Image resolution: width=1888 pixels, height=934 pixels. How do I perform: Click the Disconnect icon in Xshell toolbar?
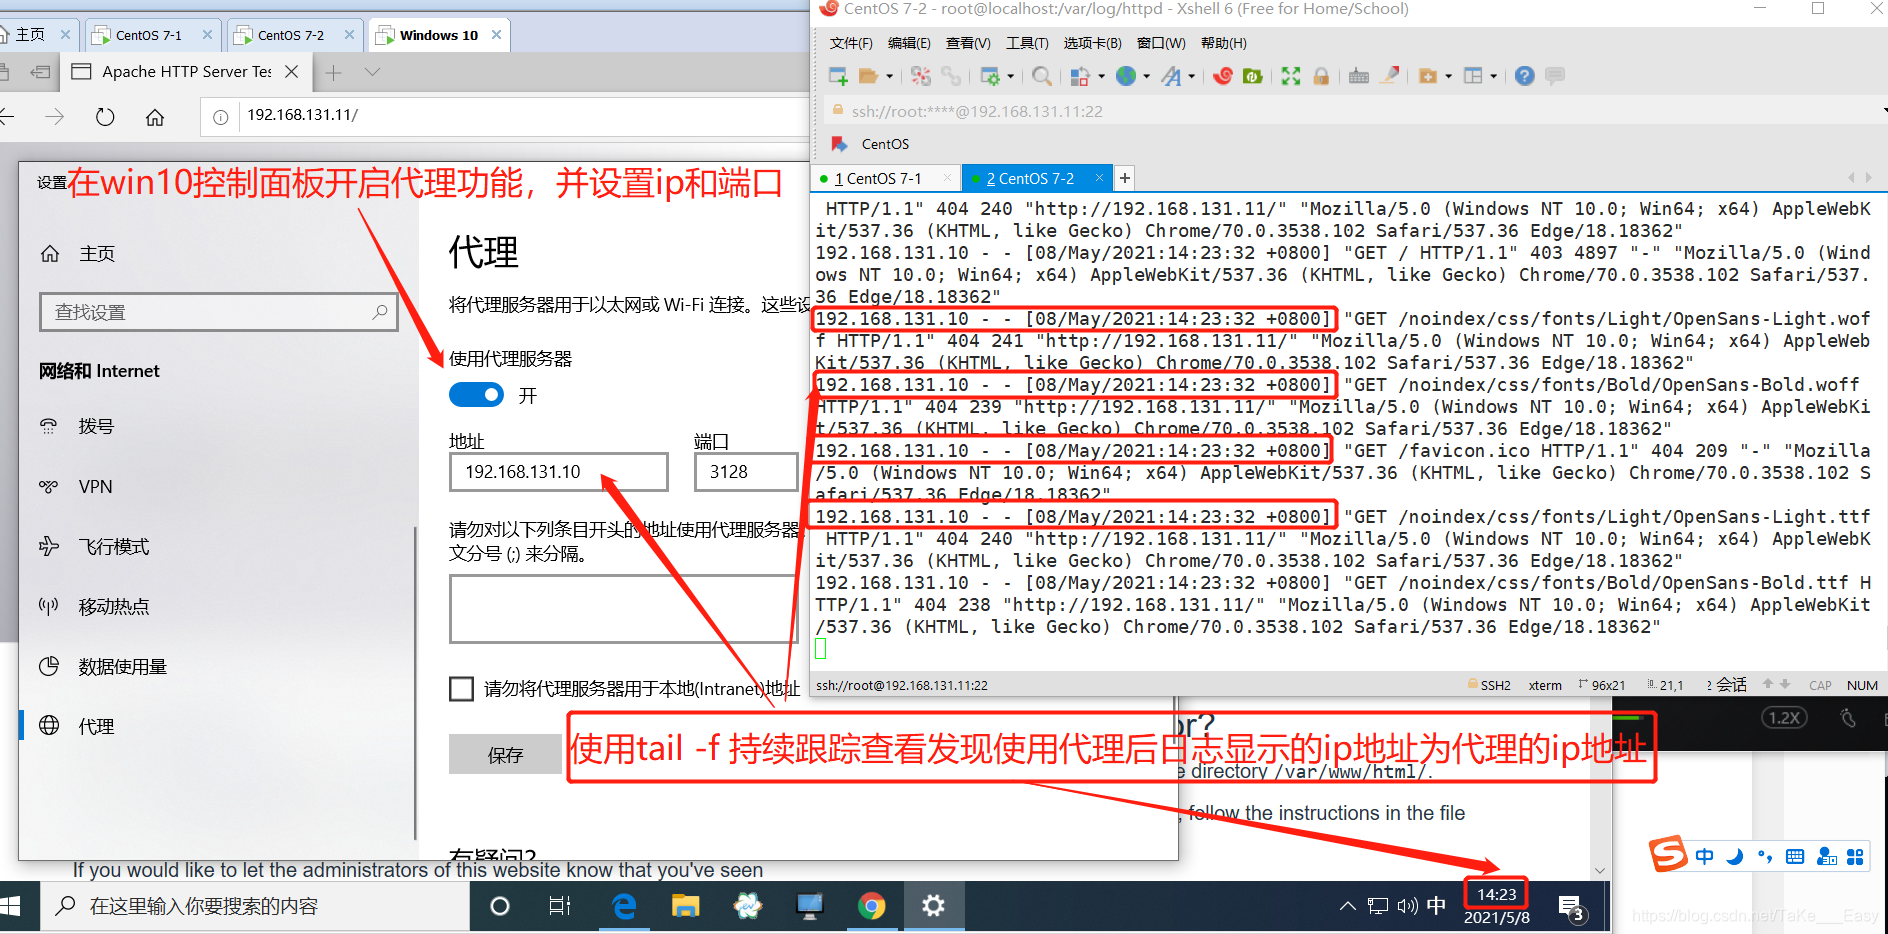click(x=921, y=76)
